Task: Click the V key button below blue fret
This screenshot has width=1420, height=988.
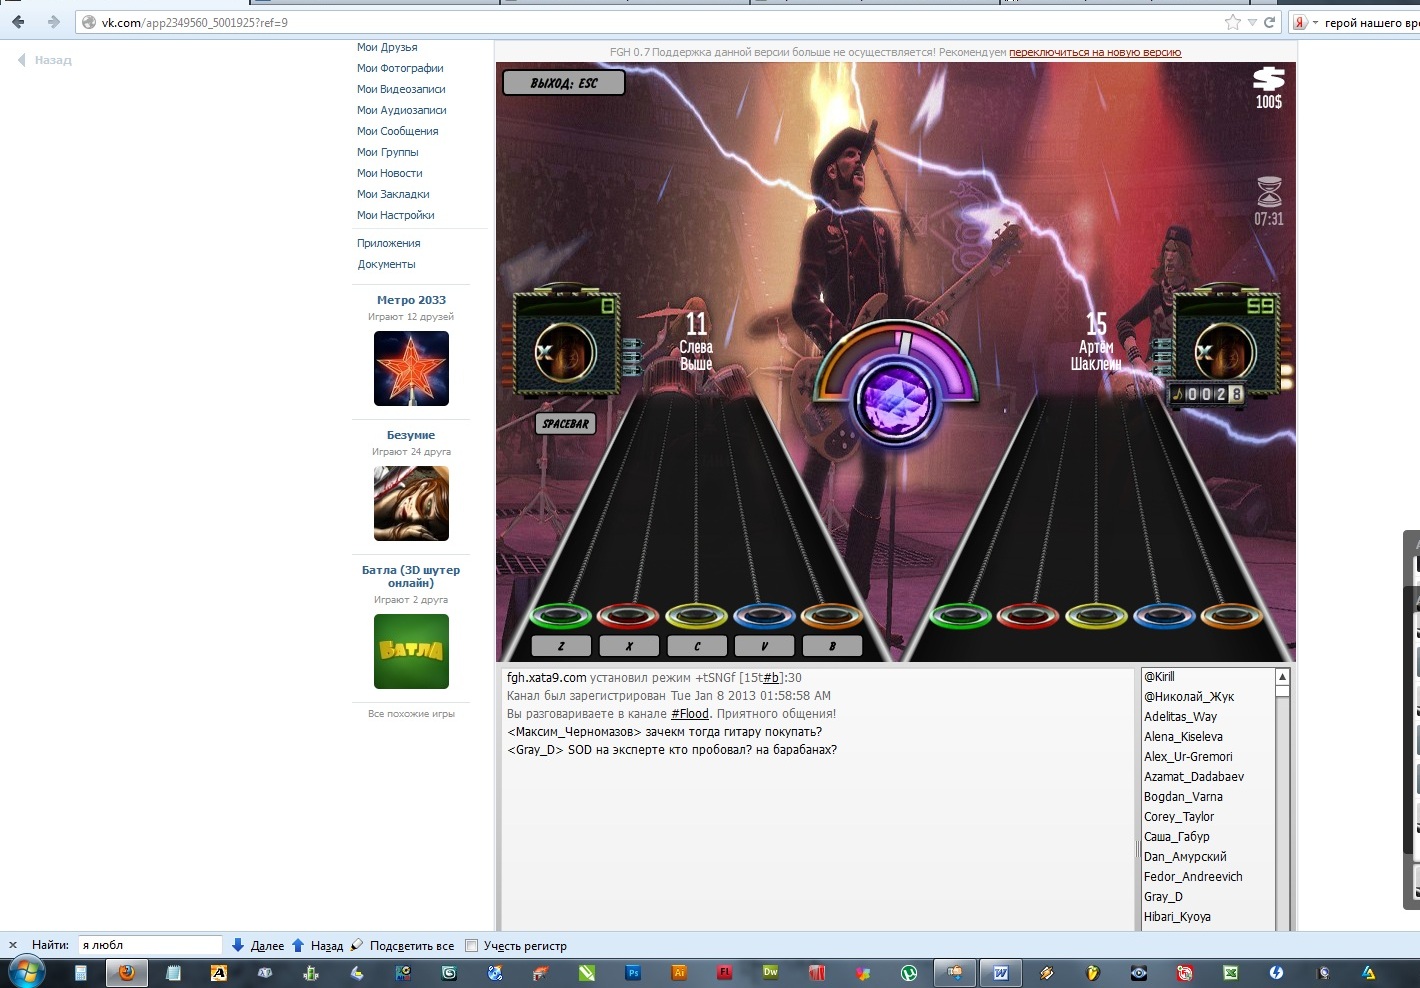Action: 764,646
